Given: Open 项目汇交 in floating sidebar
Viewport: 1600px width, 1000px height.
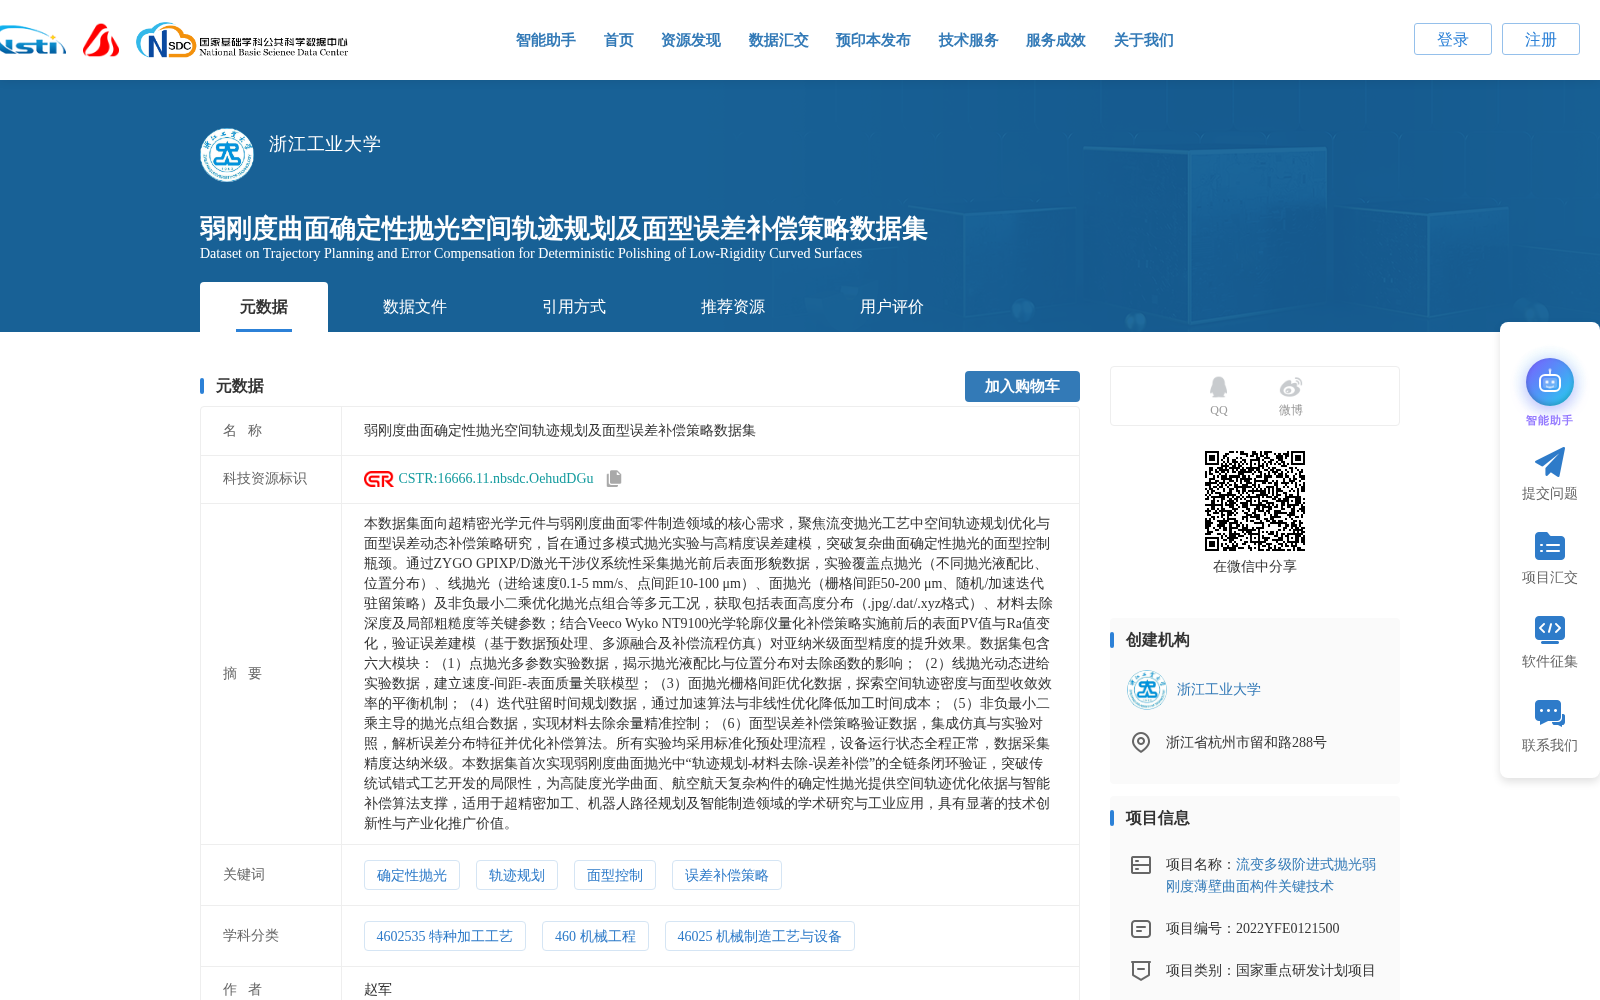Looking at the screenshot, I should click(1549, 558).
